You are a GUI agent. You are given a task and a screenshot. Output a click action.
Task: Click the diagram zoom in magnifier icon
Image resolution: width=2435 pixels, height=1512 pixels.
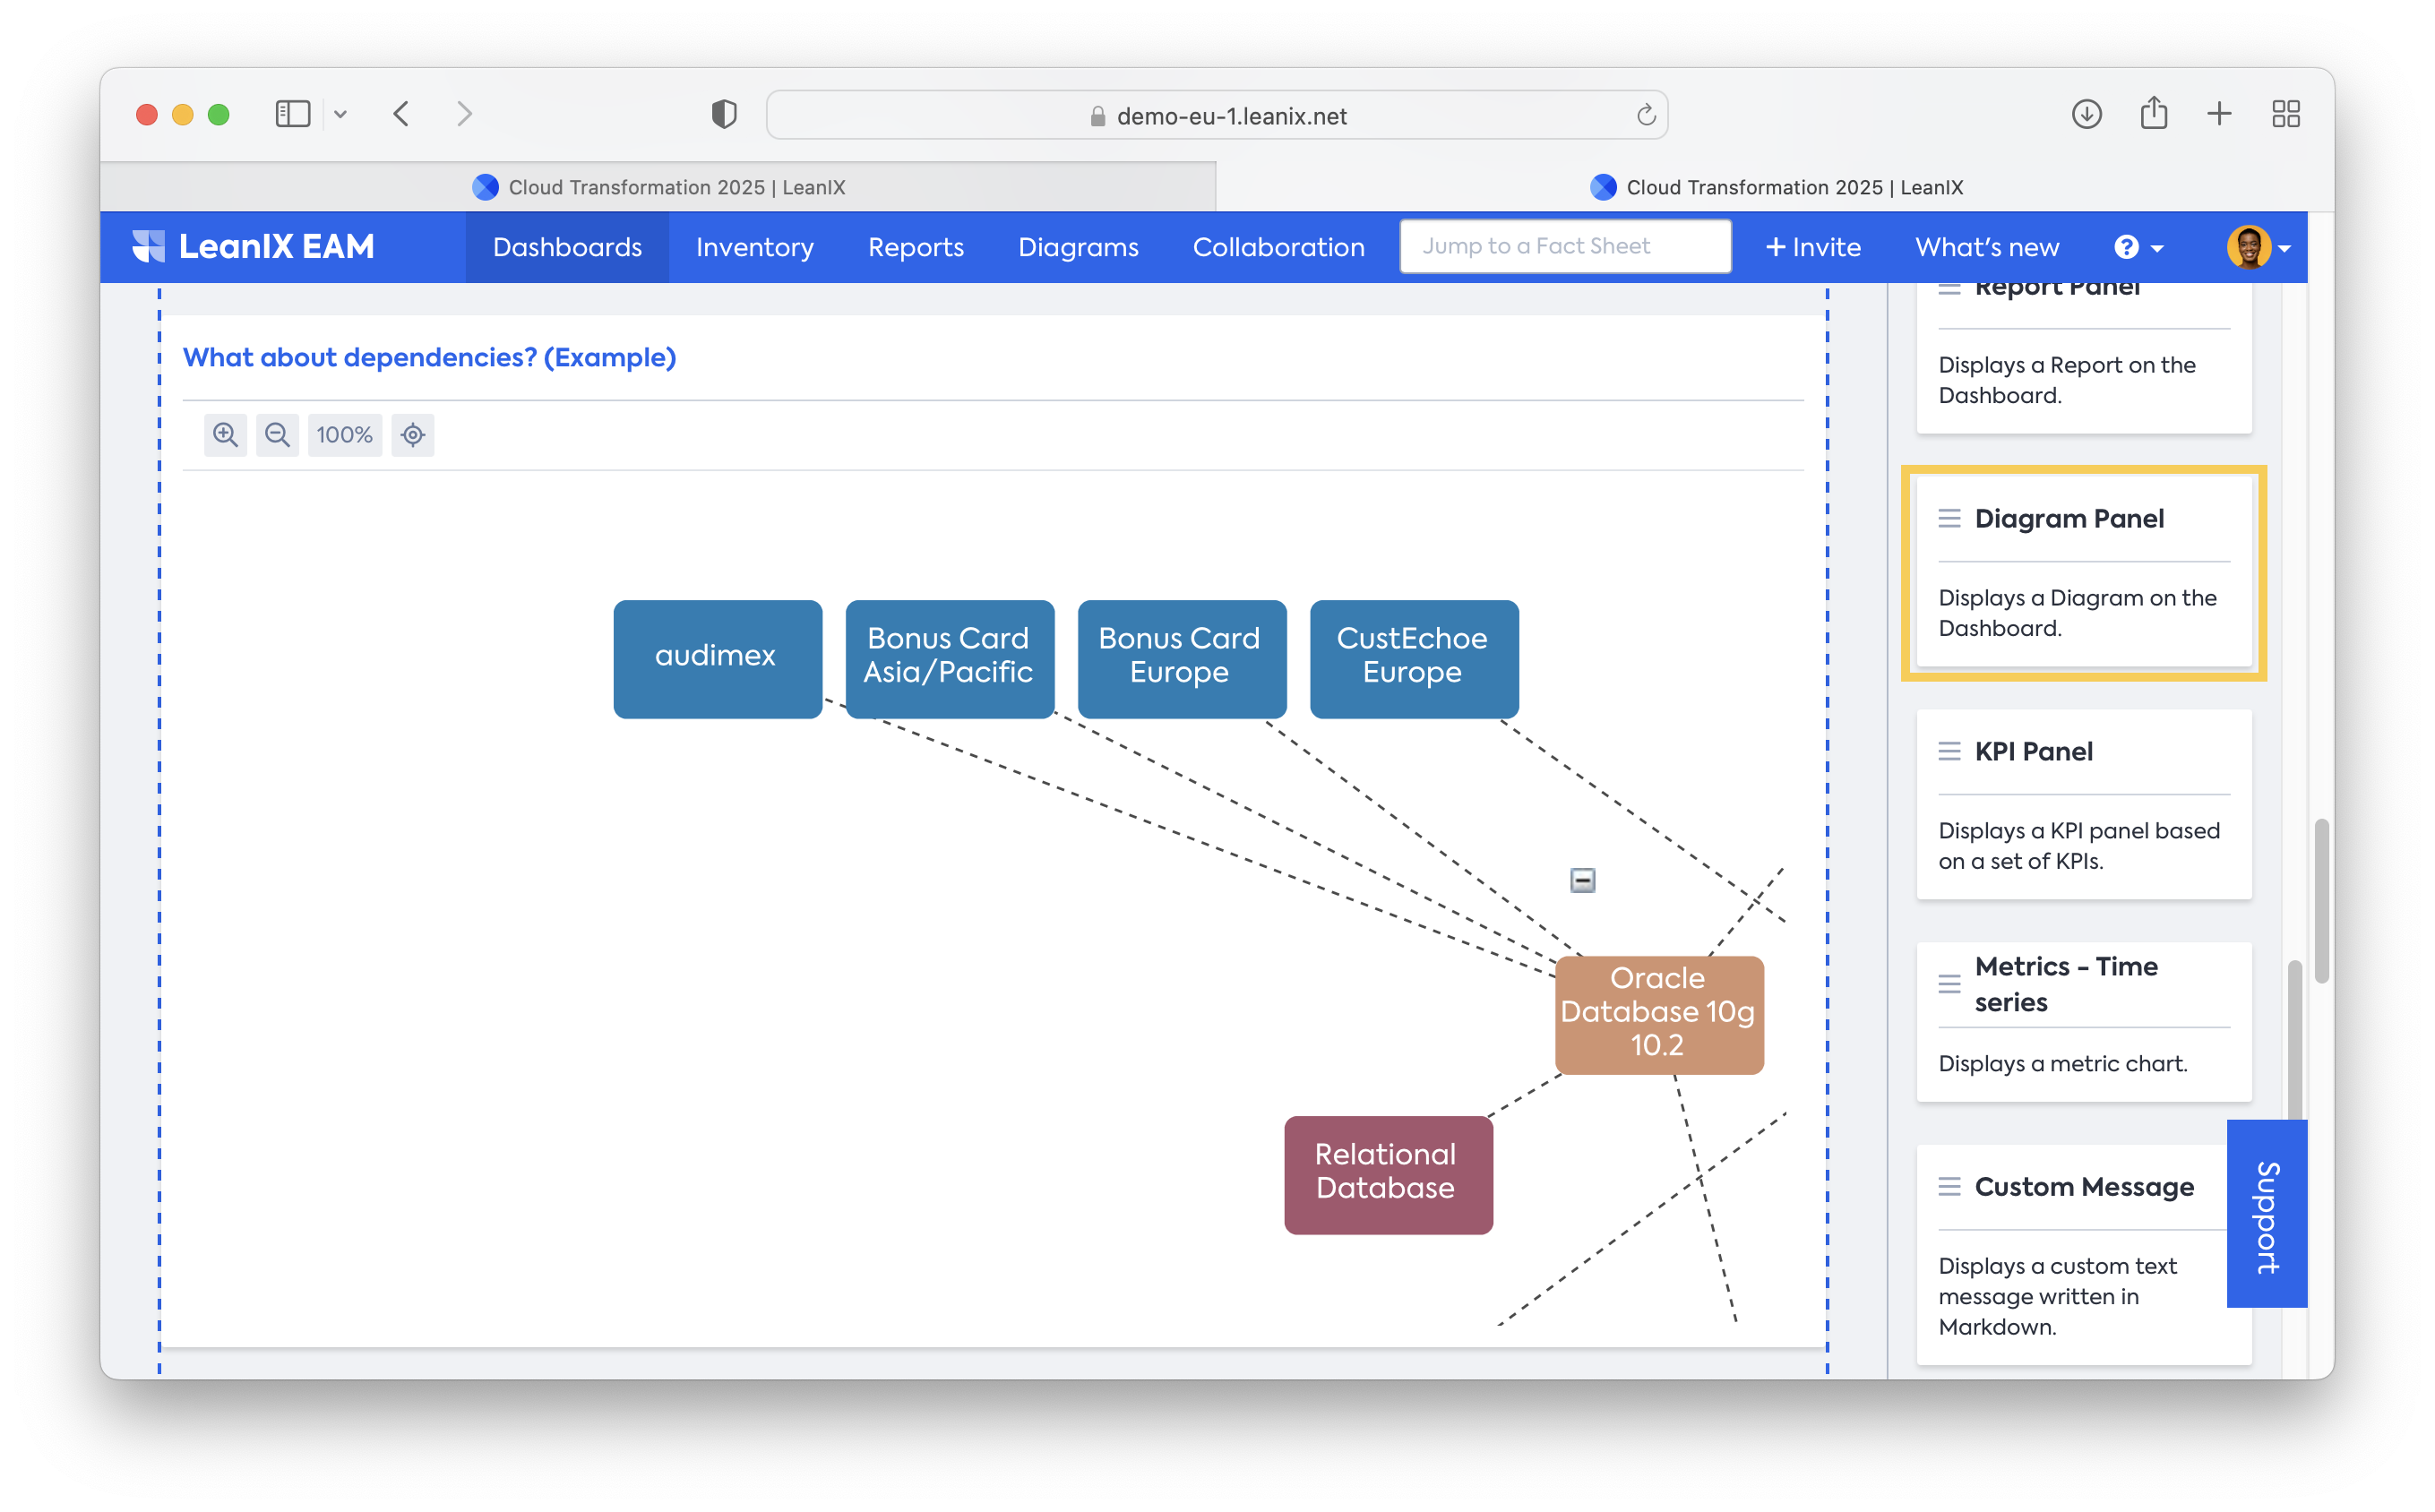225,435
